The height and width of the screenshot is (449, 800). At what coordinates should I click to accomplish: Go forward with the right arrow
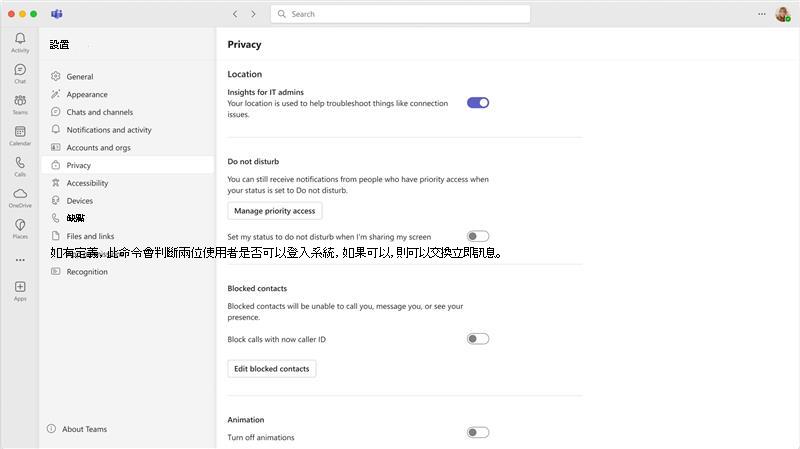(253, 14)
